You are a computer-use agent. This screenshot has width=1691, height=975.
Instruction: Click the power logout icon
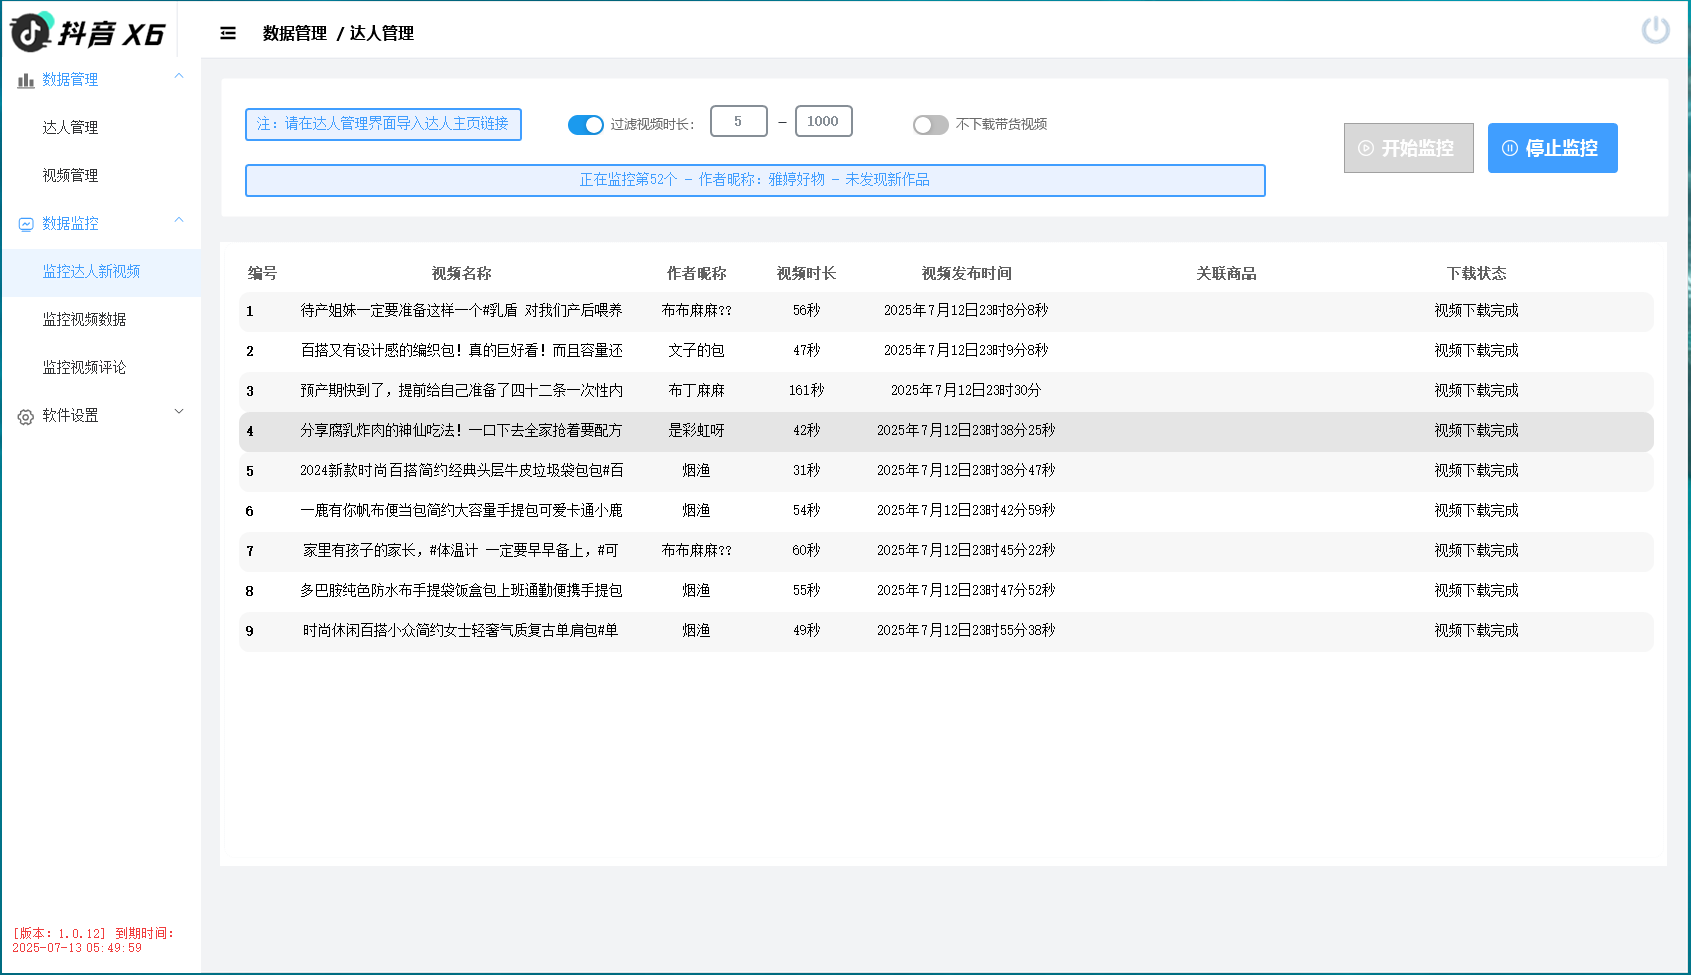1656,30
